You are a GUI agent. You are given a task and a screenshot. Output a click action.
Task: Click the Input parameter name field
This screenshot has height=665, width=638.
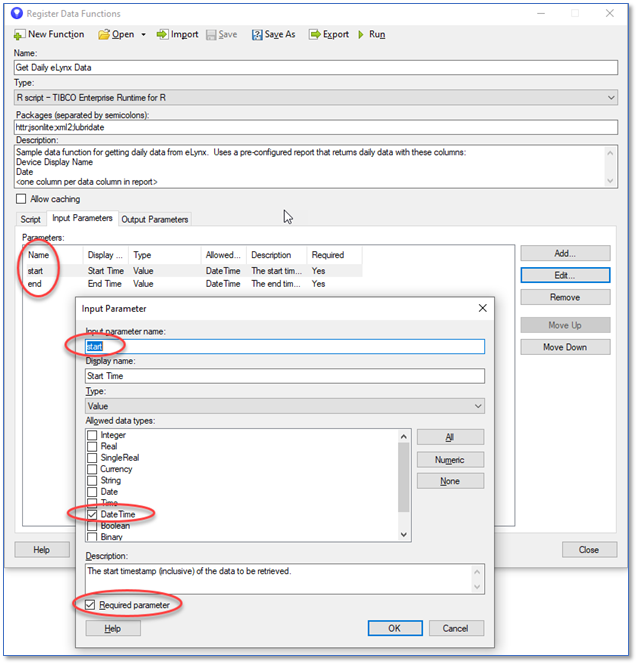pyautogui.click(x=285, y=346)
